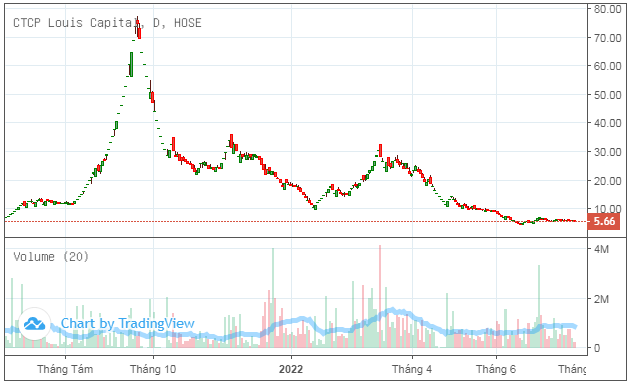Click the Tháng Tám time axis label
Viewport: 633px width, 384px height.
tap(65, 369)
